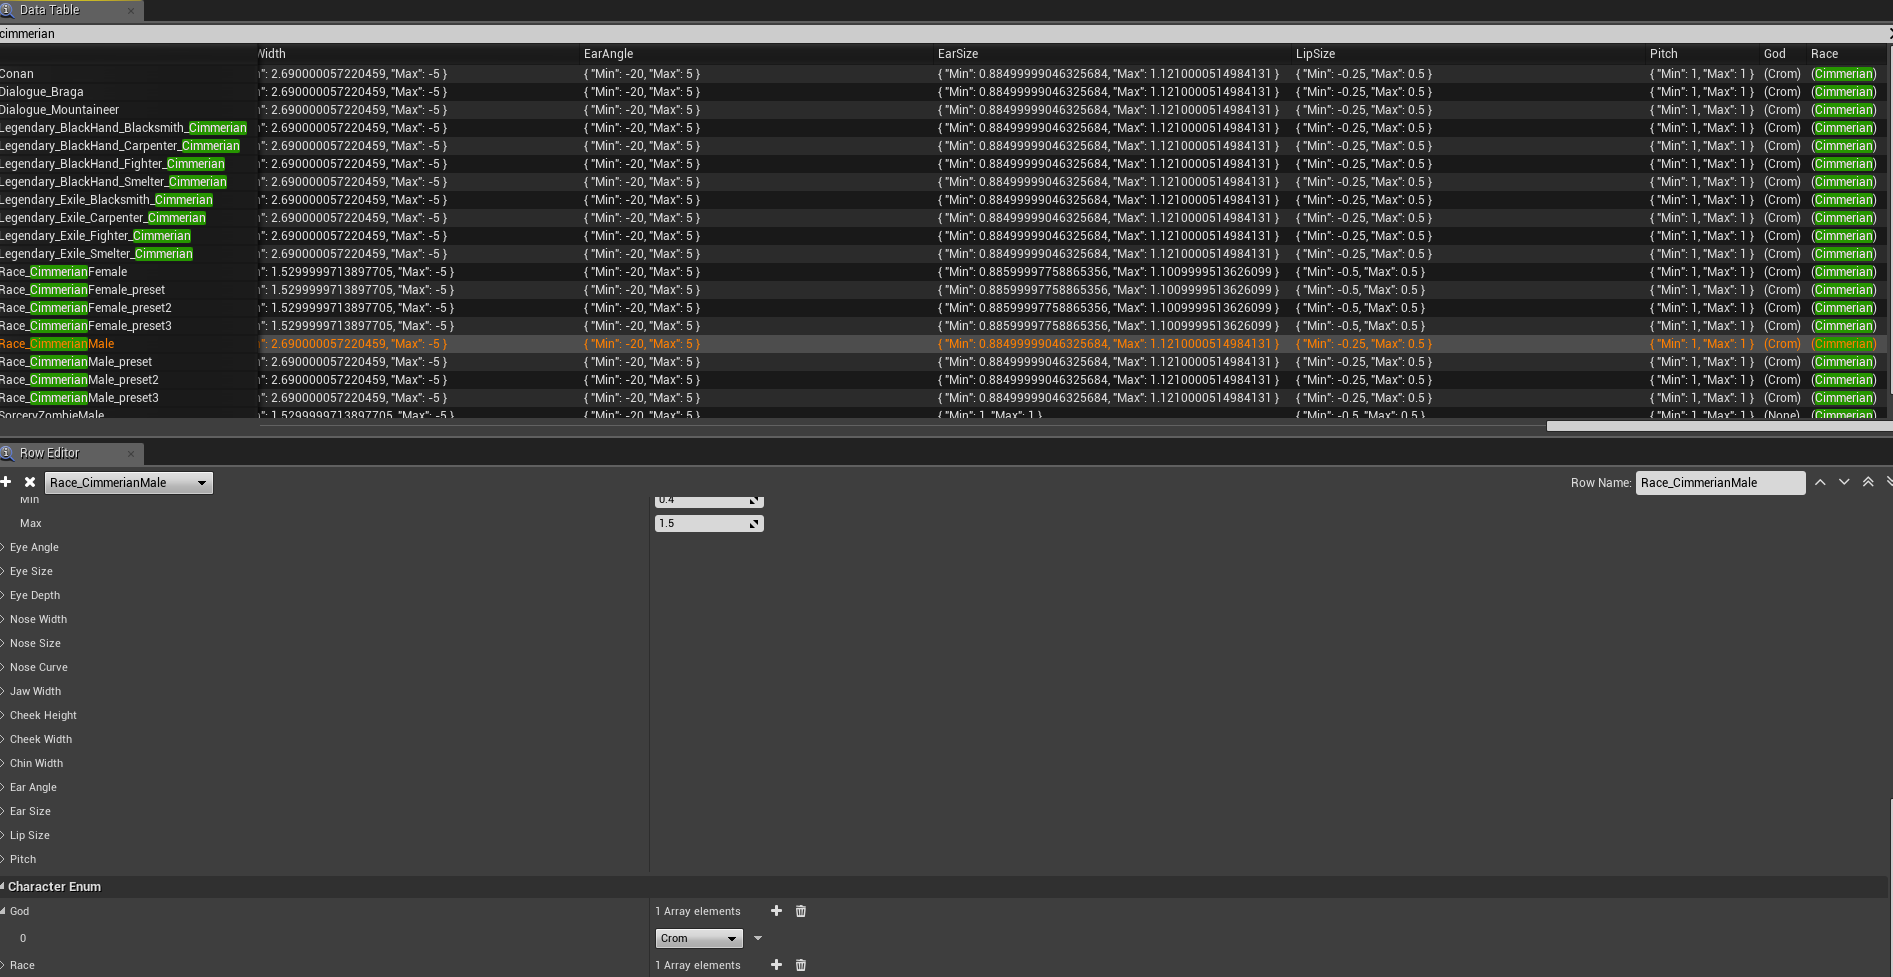Viewport: 1893px width, 977px height.
Task: Expand the Chin Width property
Action: 3,763
